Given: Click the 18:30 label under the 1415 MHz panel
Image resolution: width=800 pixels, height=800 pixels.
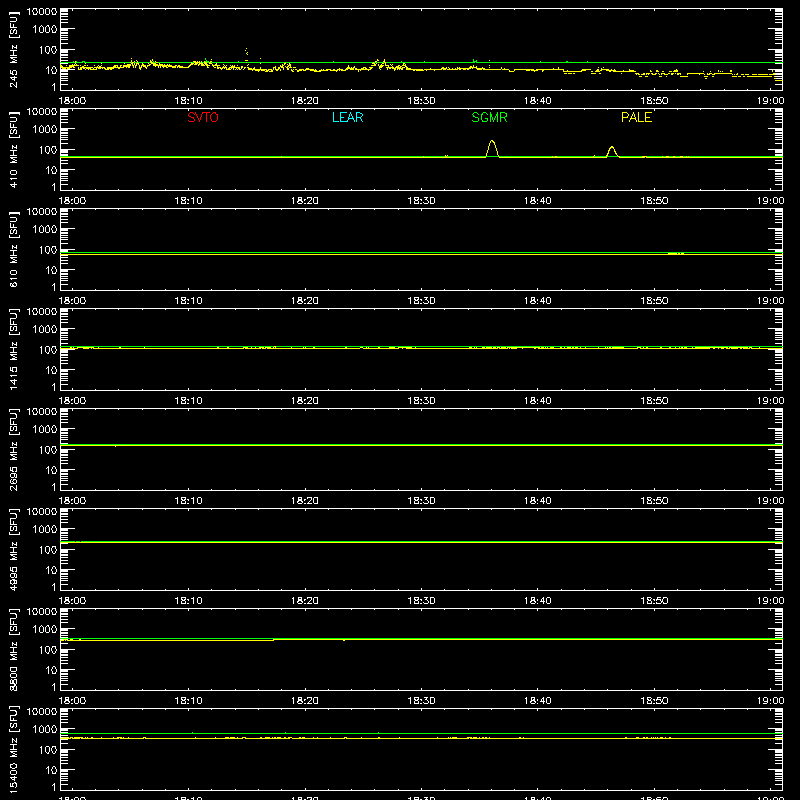Looking at the screenshot, I should click(421, 401).
